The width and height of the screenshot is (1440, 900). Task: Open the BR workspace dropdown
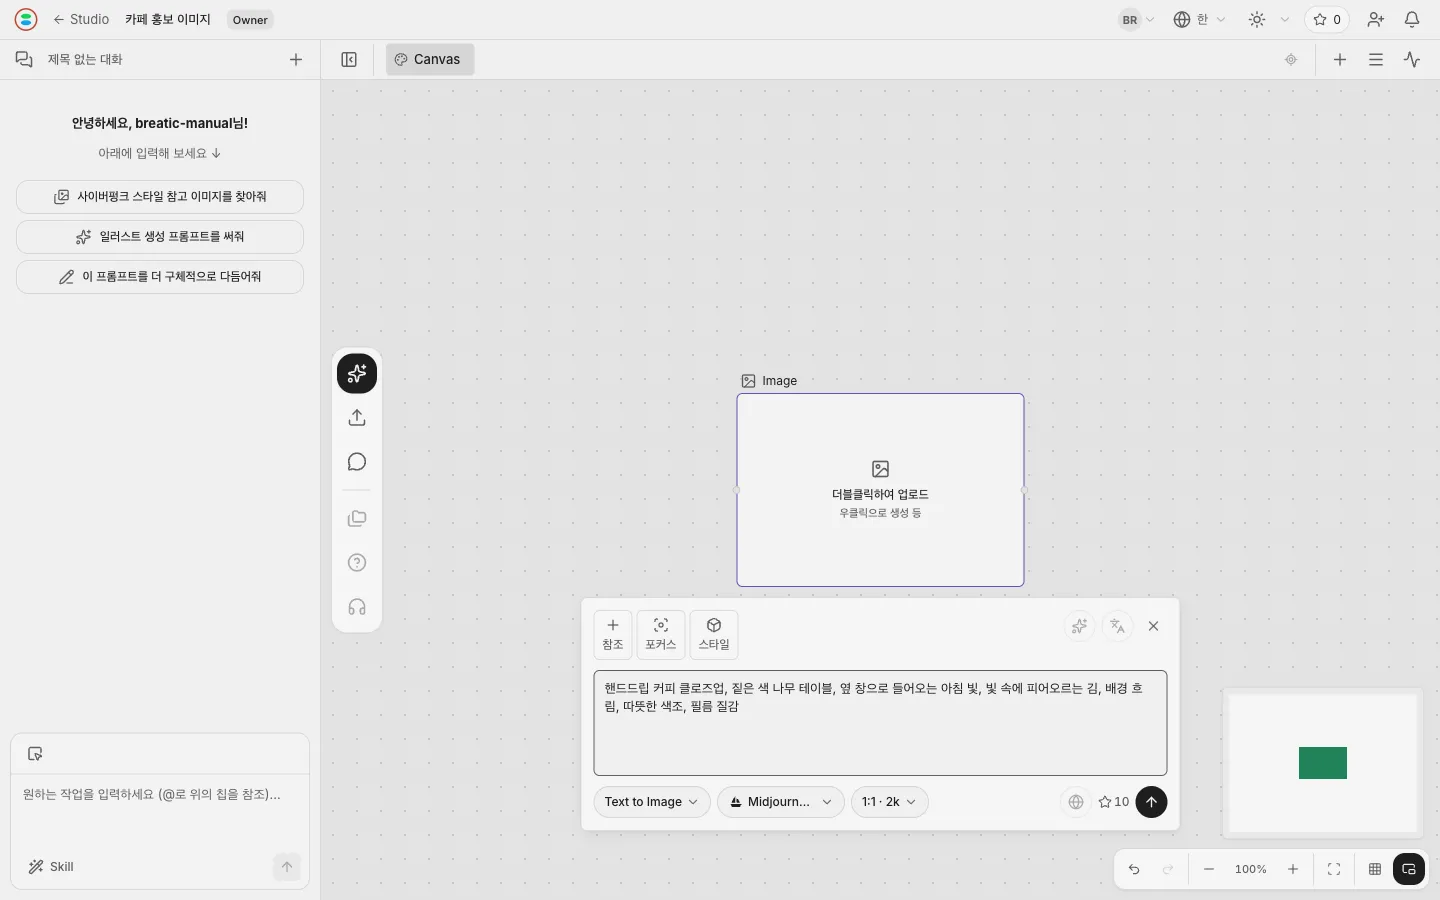click(x=1137, y=19)
